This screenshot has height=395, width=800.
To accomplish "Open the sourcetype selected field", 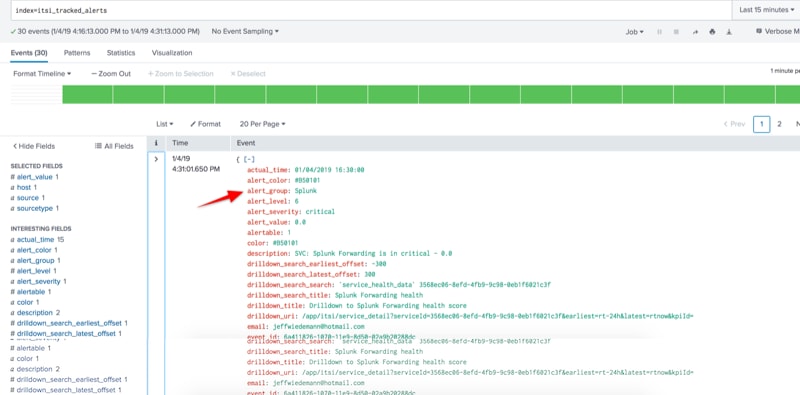I will tap(35, 208).
